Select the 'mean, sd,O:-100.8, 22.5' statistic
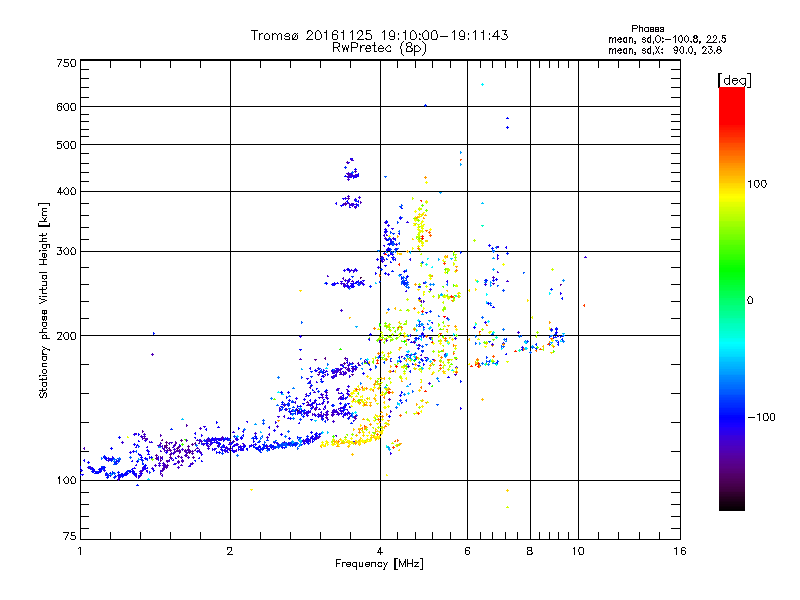 [x=667, y=39]
